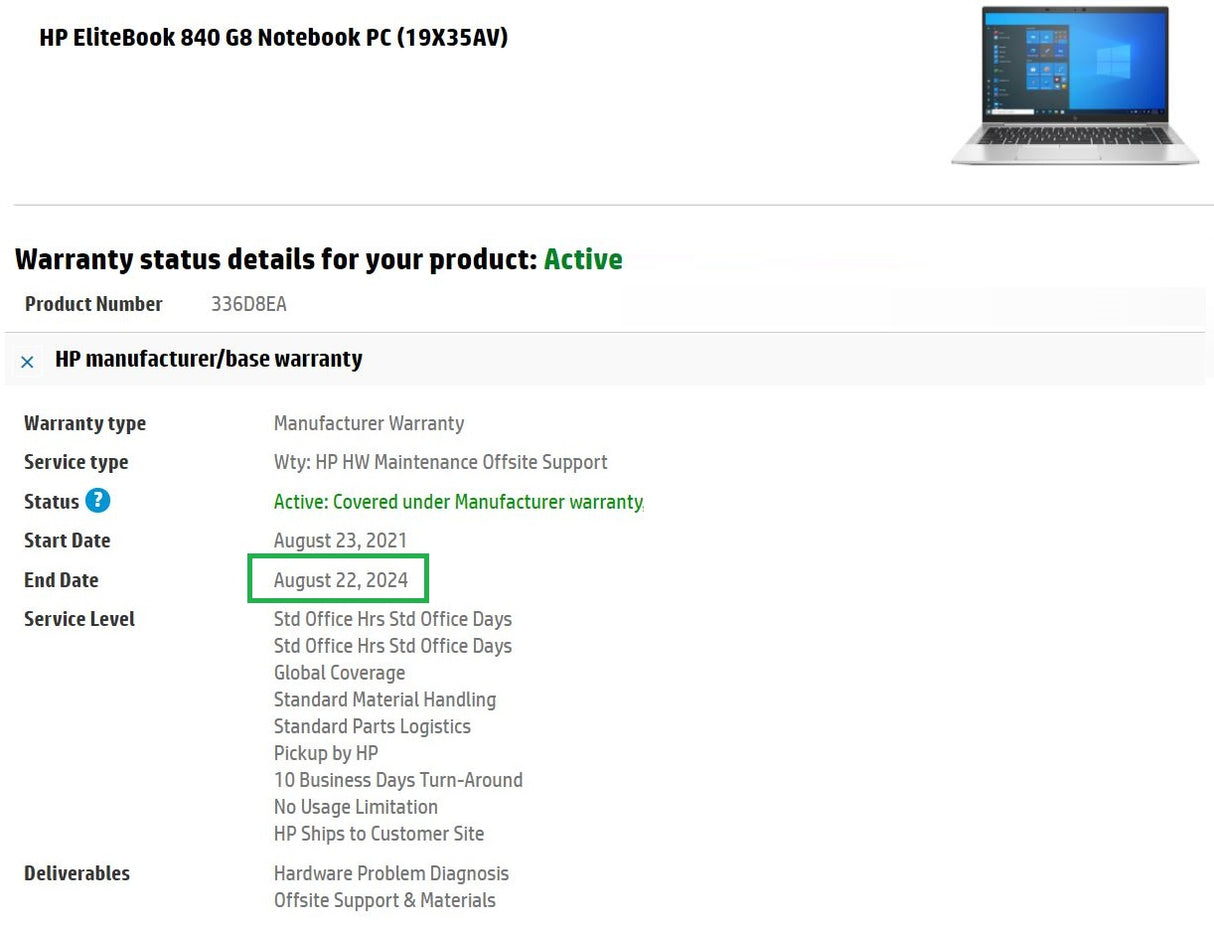Image resolution: width=1214 pixels, height=930 pixels.
Task: Select Manufacturer Warranty text
Action: (369, 423)
